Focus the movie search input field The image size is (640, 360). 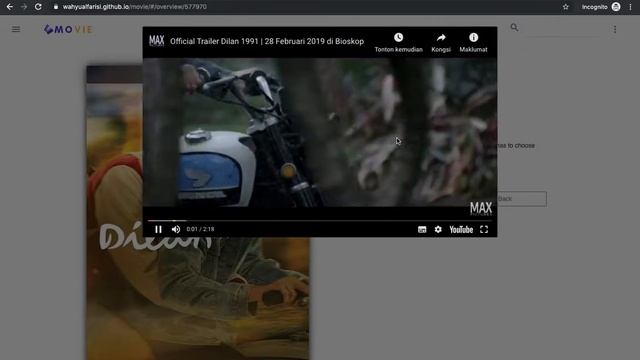563,29
